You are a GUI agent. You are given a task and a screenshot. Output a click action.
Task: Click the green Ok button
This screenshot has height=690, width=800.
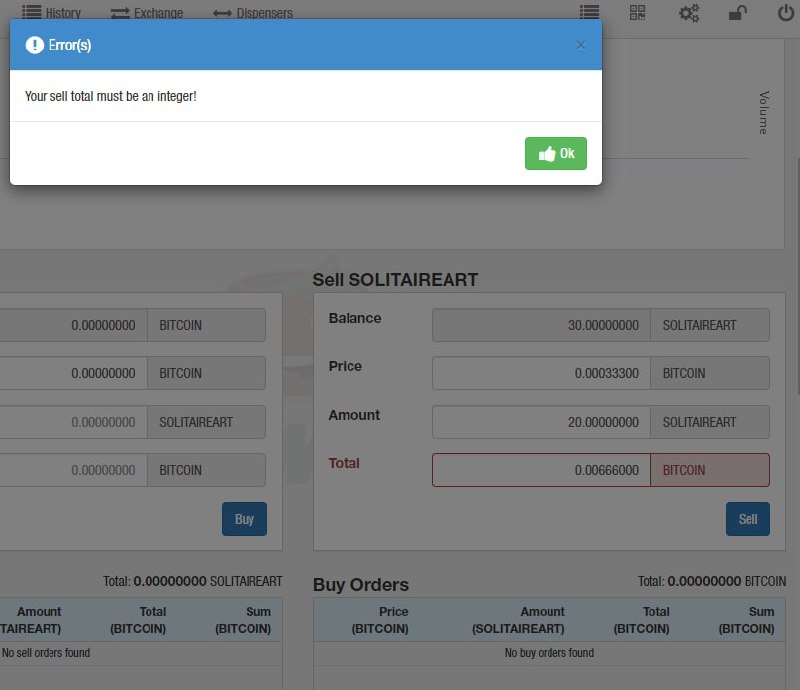coord(556,153)
